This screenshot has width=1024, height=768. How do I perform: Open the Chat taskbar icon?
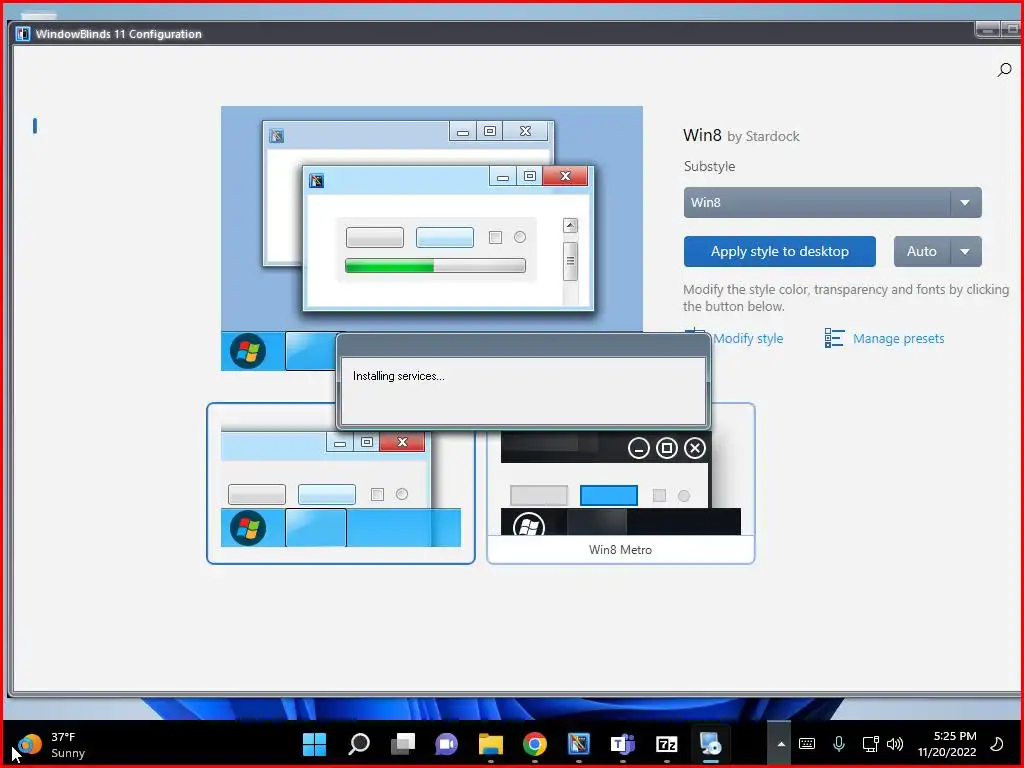coord(447,744)
